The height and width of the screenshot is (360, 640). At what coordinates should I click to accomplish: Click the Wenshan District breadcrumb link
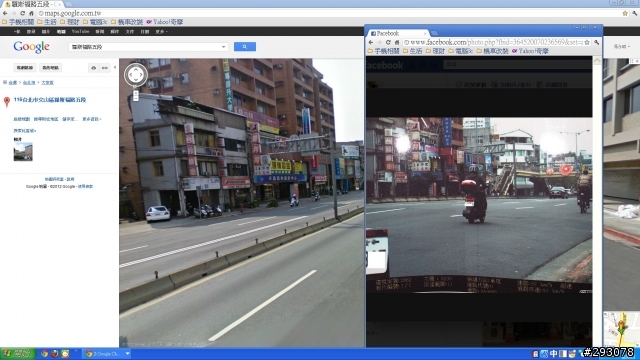[47, 82]
